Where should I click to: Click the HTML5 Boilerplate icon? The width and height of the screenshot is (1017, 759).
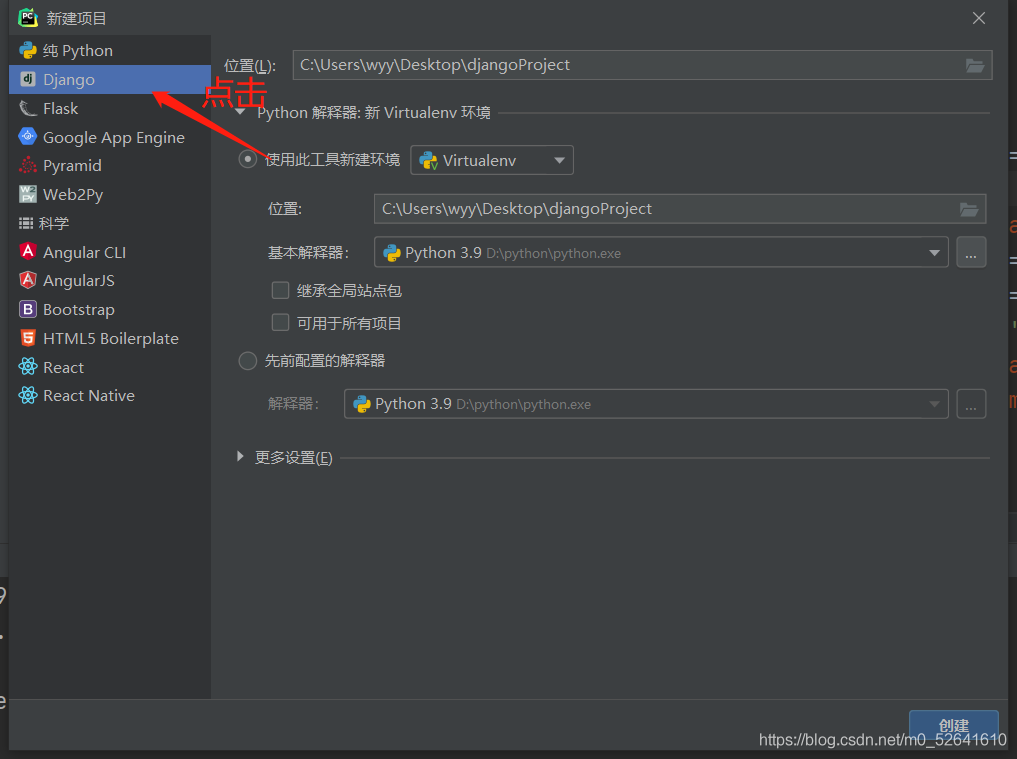pos(28,338)
